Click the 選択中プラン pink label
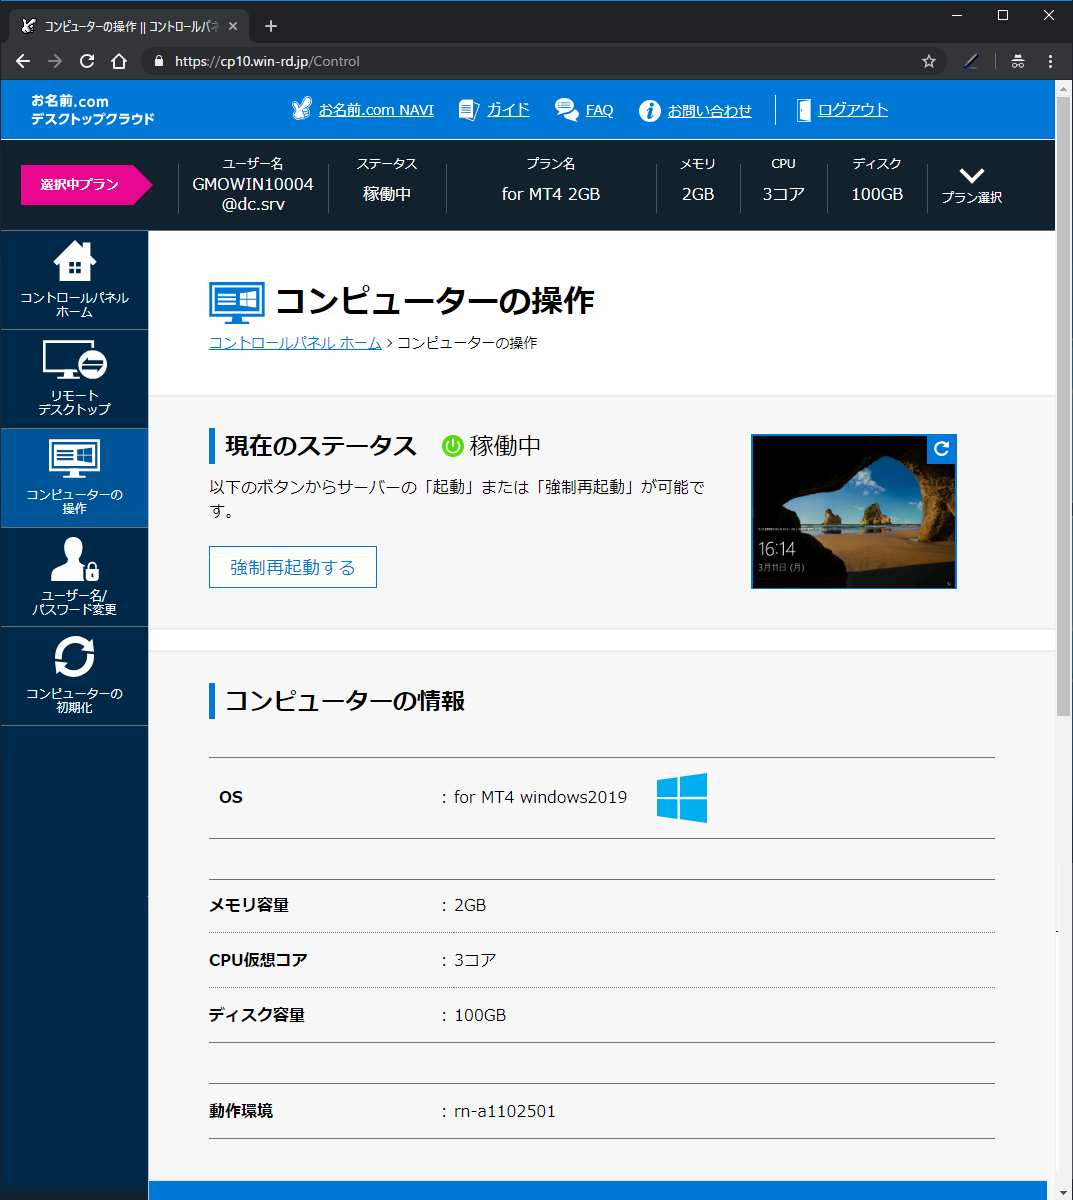The width and height of the screenshot is (1073, 1200). click(x=86, y=185)
